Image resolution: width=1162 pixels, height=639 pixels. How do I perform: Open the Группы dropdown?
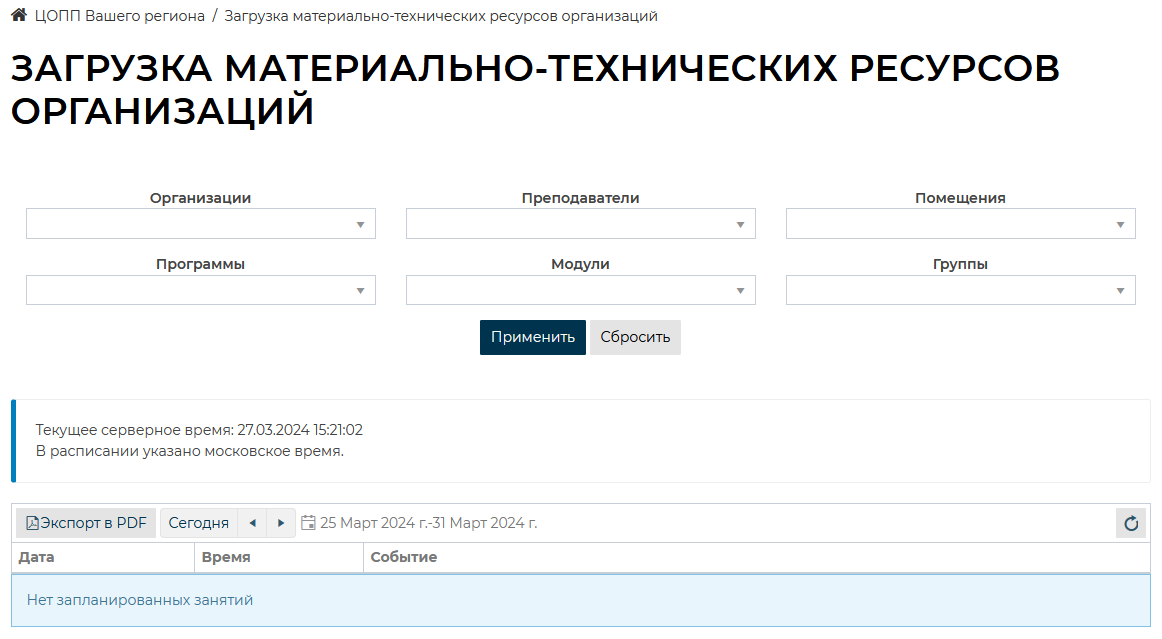click(960, 290)
